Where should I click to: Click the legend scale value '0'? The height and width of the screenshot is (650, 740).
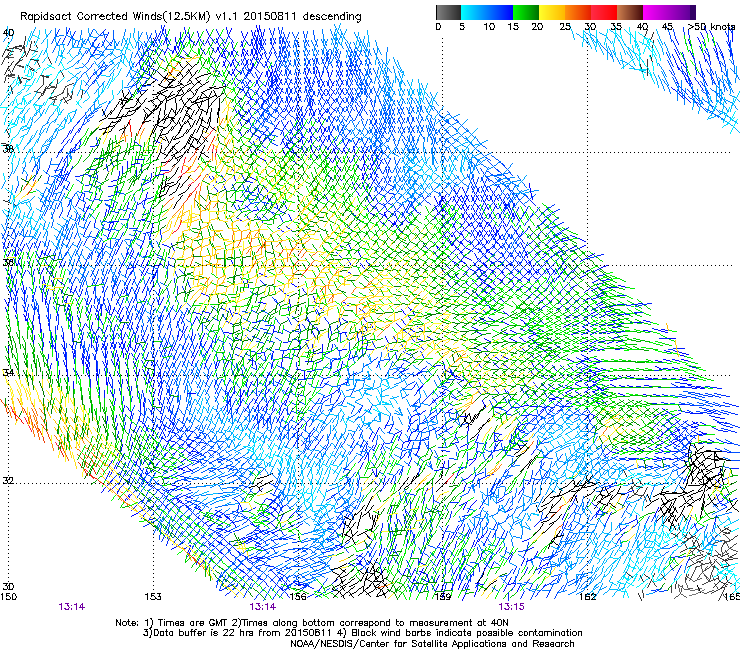point(438,27)
